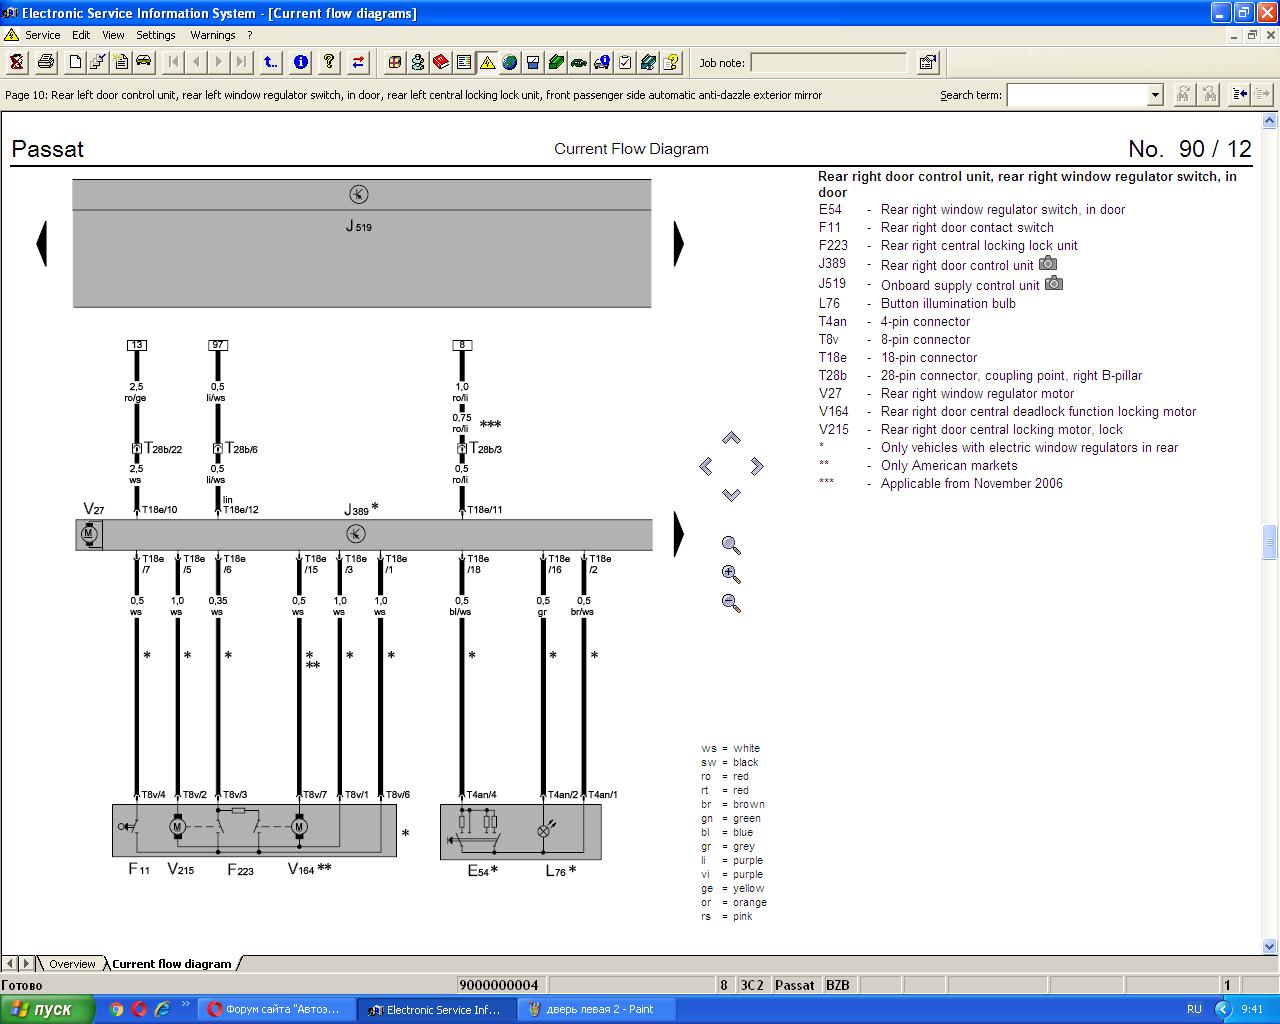Open the Windows 'пуск' Start button
The width and height of the screenshot is (1280, 1024).
47,1009
